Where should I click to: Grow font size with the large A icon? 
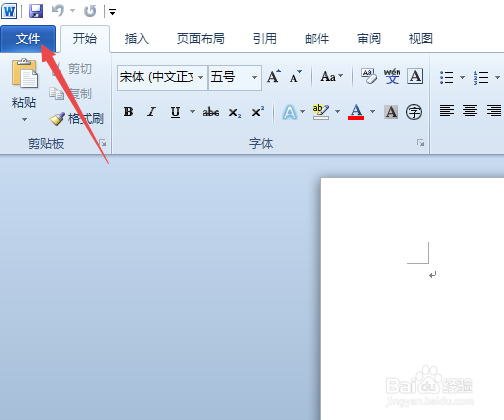click(x=274, y=77)
